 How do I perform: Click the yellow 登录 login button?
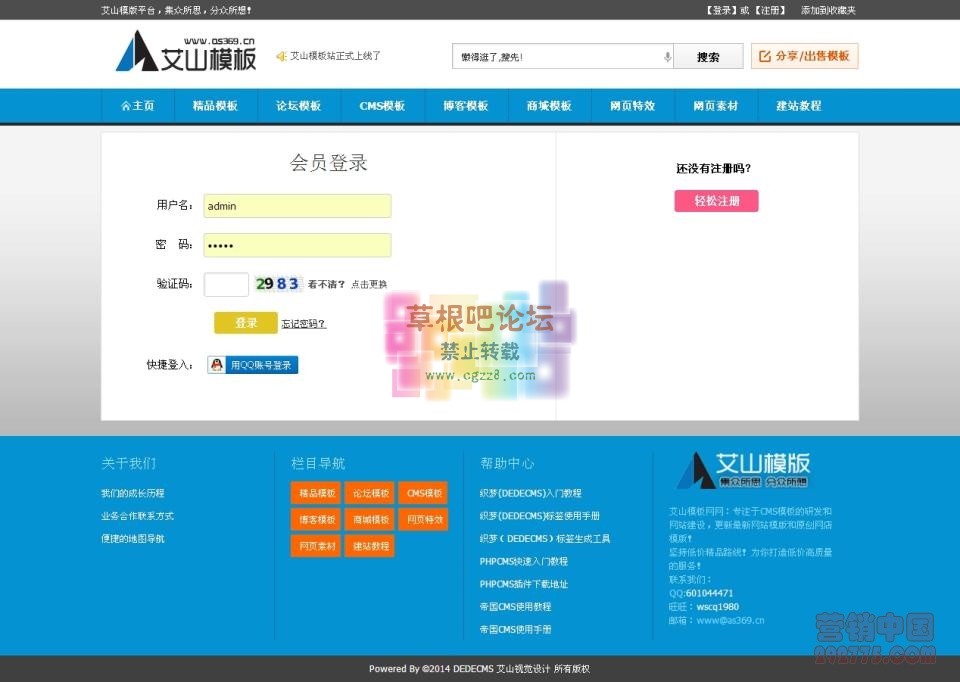point(245,323)
